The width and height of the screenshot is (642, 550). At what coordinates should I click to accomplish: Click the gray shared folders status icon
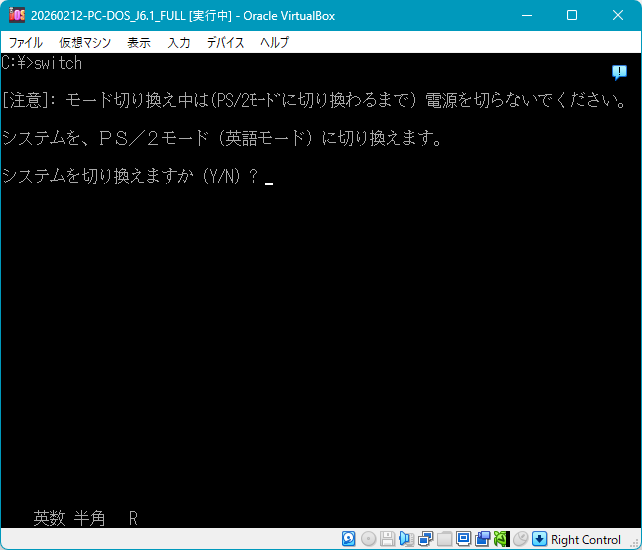tap(444, 539)
